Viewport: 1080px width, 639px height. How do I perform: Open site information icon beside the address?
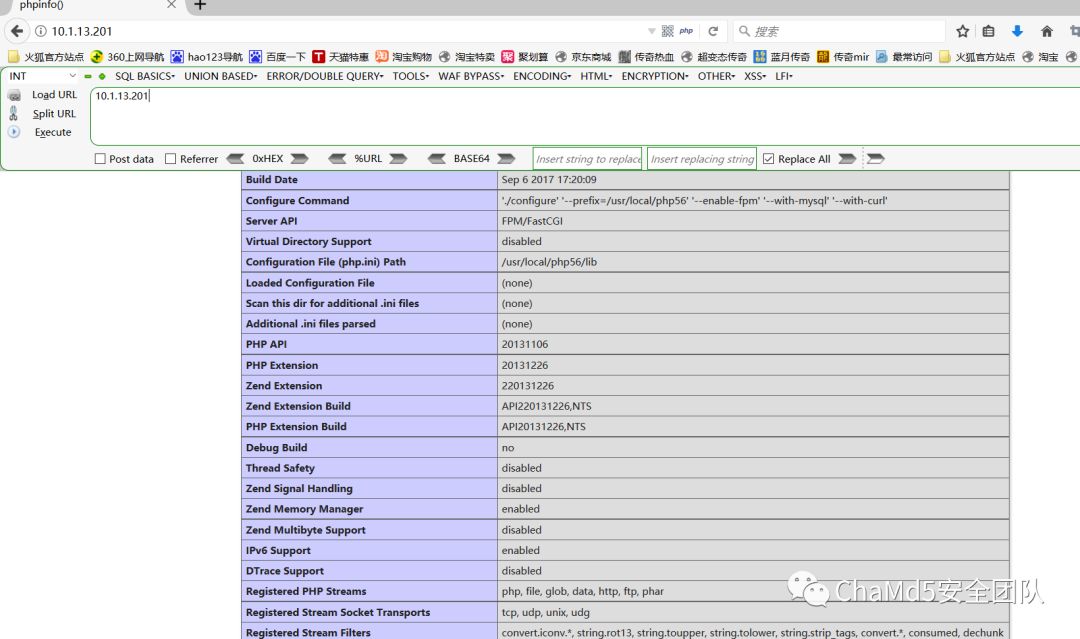tap(41, 31)
